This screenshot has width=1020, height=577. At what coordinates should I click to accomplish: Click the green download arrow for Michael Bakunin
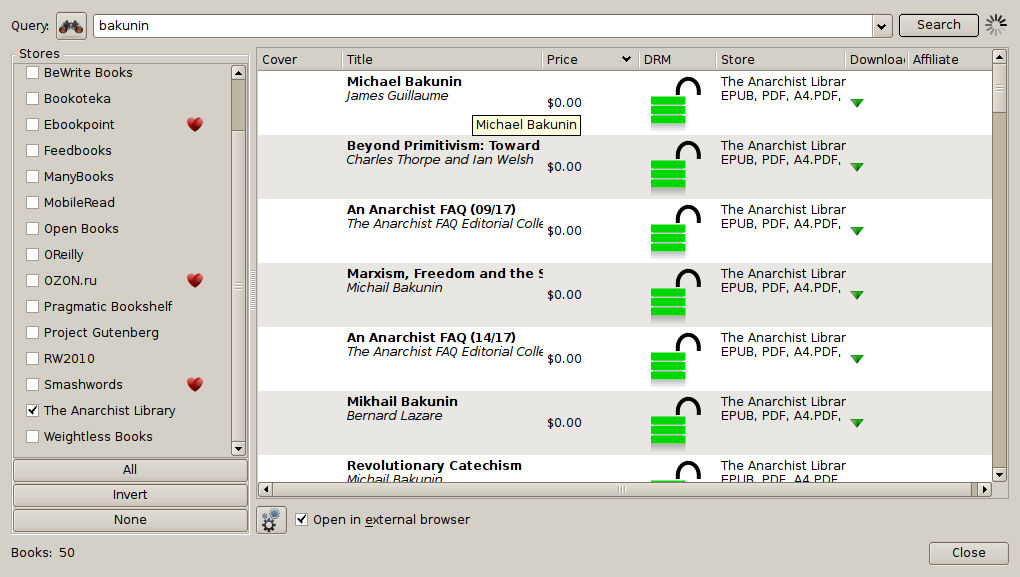(857, 103)
